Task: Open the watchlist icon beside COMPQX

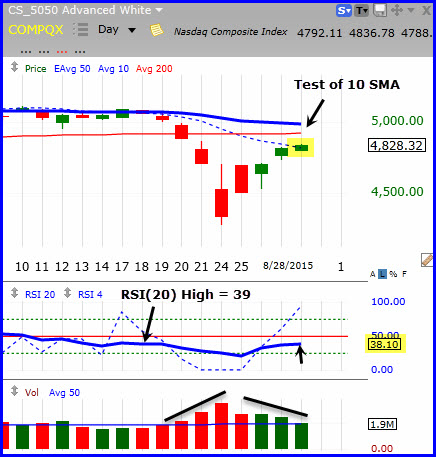Action: point(81,29)
